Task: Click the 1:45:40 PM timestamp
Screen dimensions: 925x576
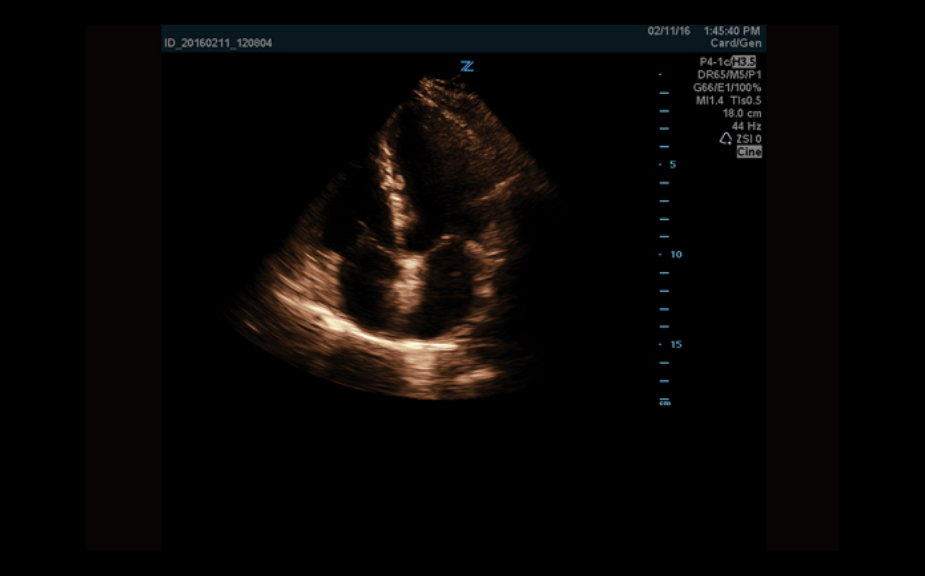Action: pyautogui.click(x=732, y=31)
